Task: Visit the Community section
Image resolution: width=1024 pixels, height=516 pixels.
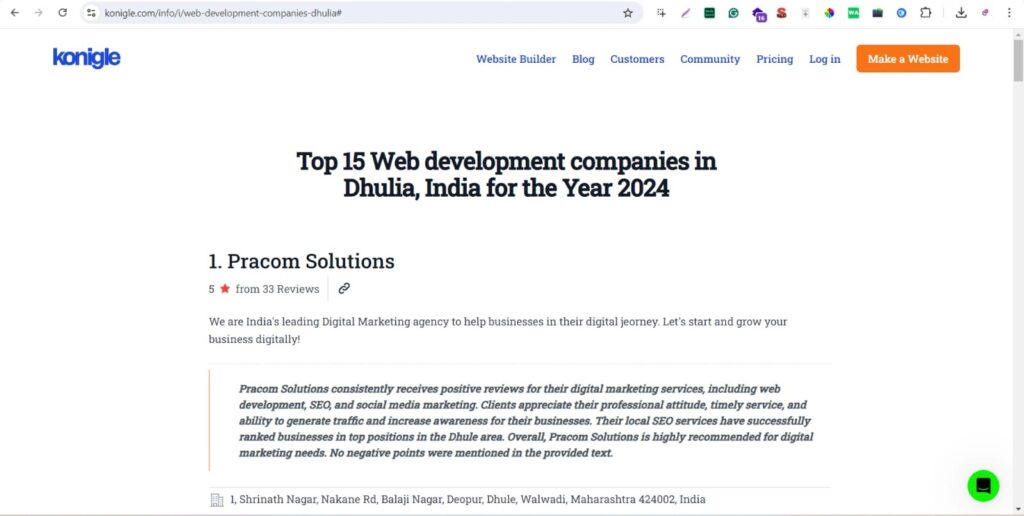Action: (710, 59)
